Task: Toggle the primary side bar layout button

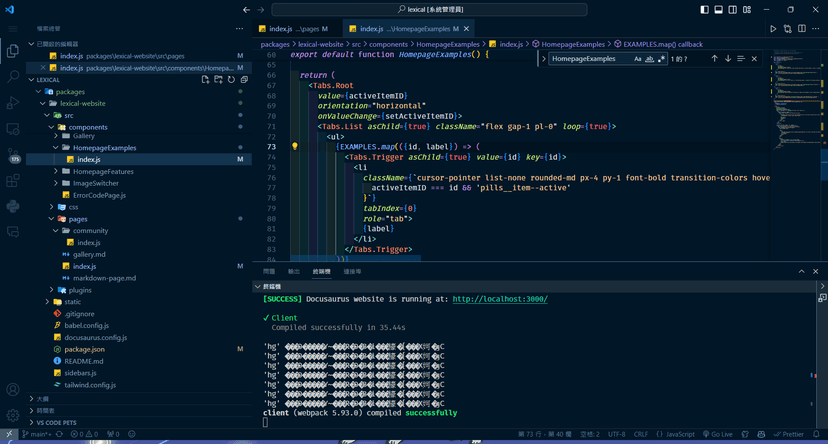Action: click(x=704, y=10)
